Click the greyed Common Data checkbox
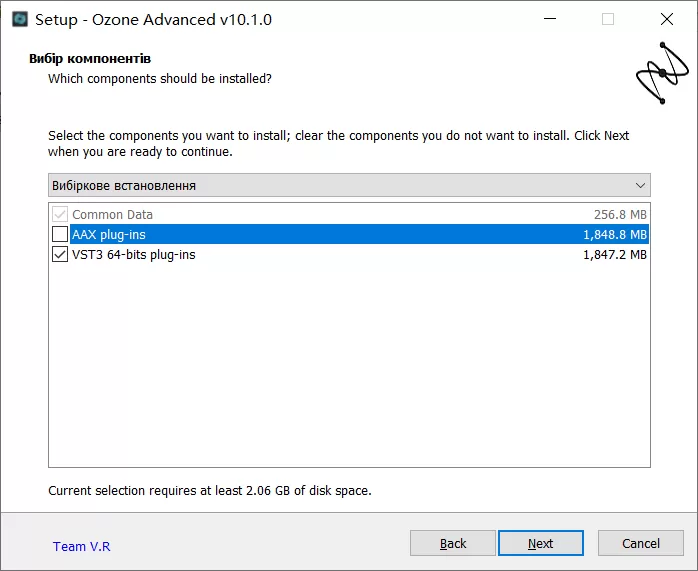Screen dimensions: 698x571 60,215
